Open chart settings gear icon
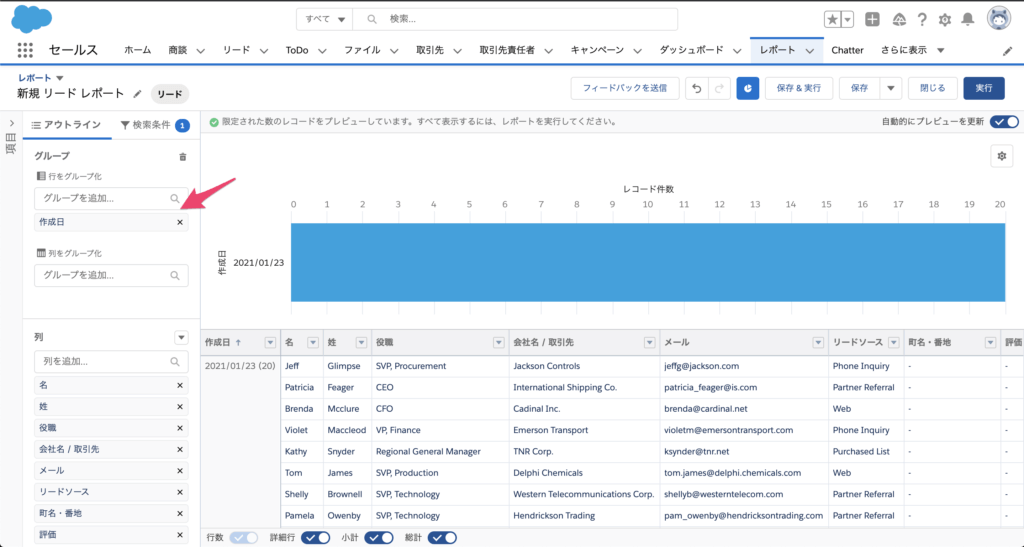This screenshot has width=1024, height=547. point(1002,155)
